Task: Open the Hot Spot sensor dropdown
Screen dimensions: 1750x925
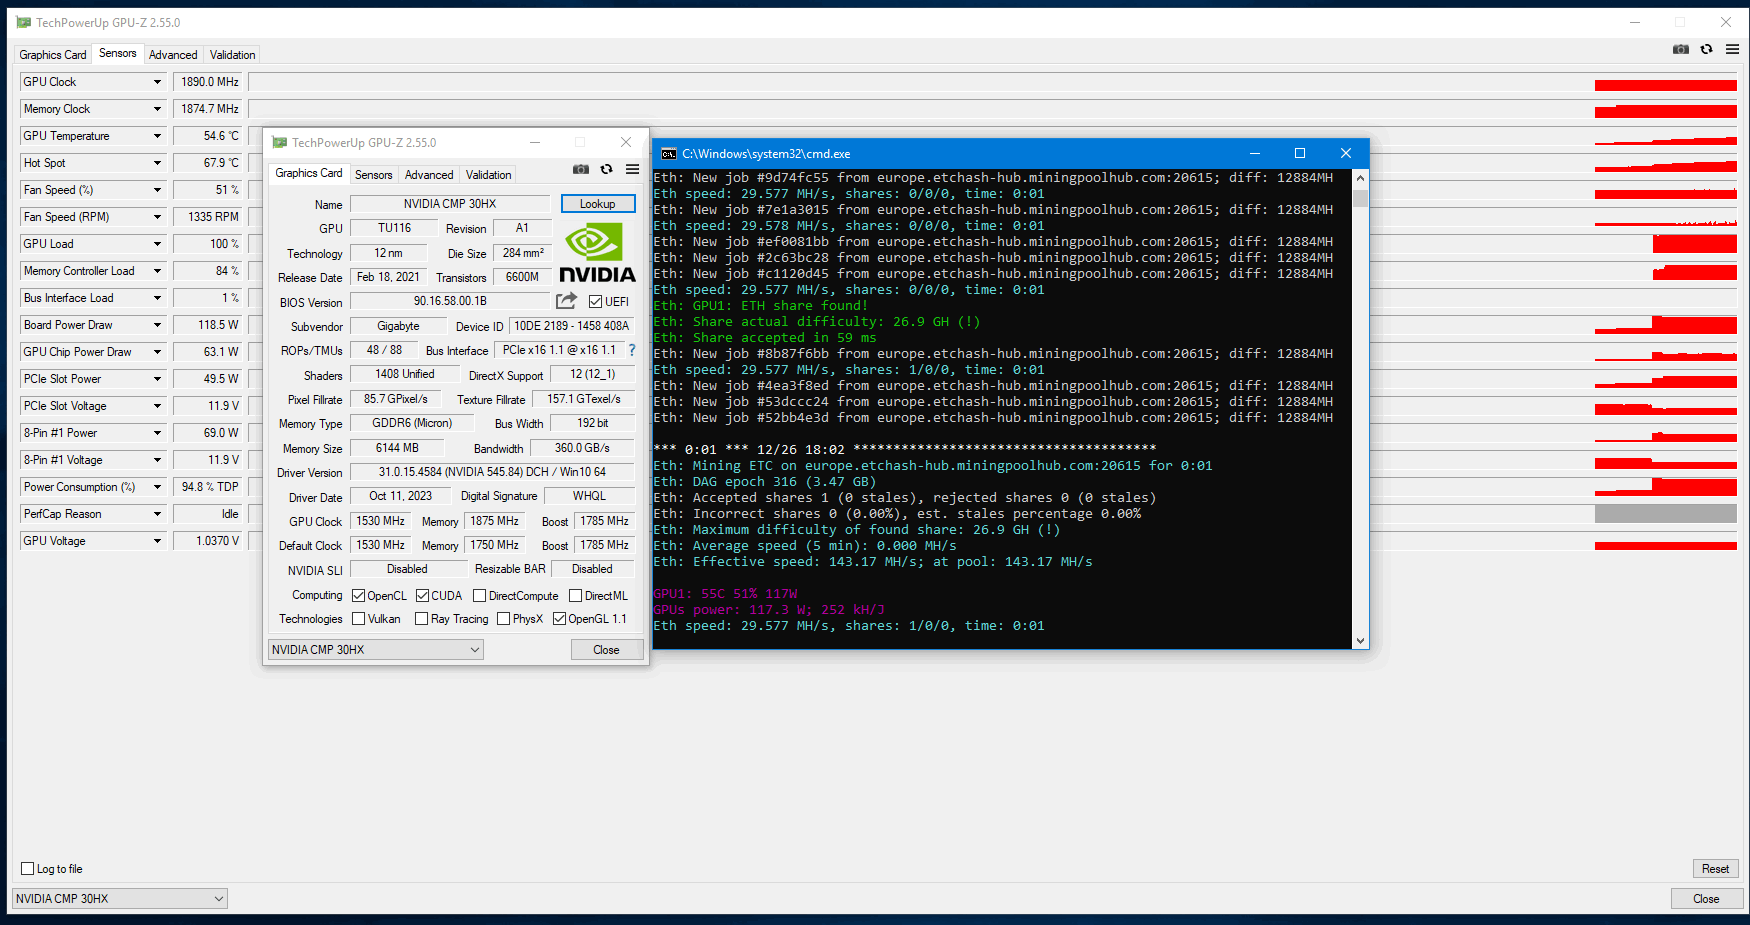Action: (157, 163)
